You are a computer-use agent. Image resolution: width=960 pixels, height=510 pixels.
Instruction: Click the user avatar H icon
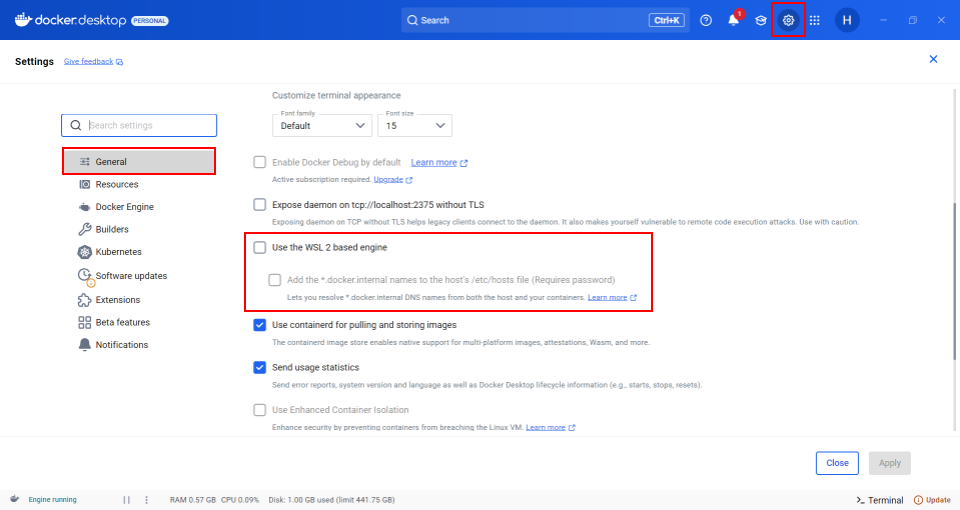click(847, 20)
